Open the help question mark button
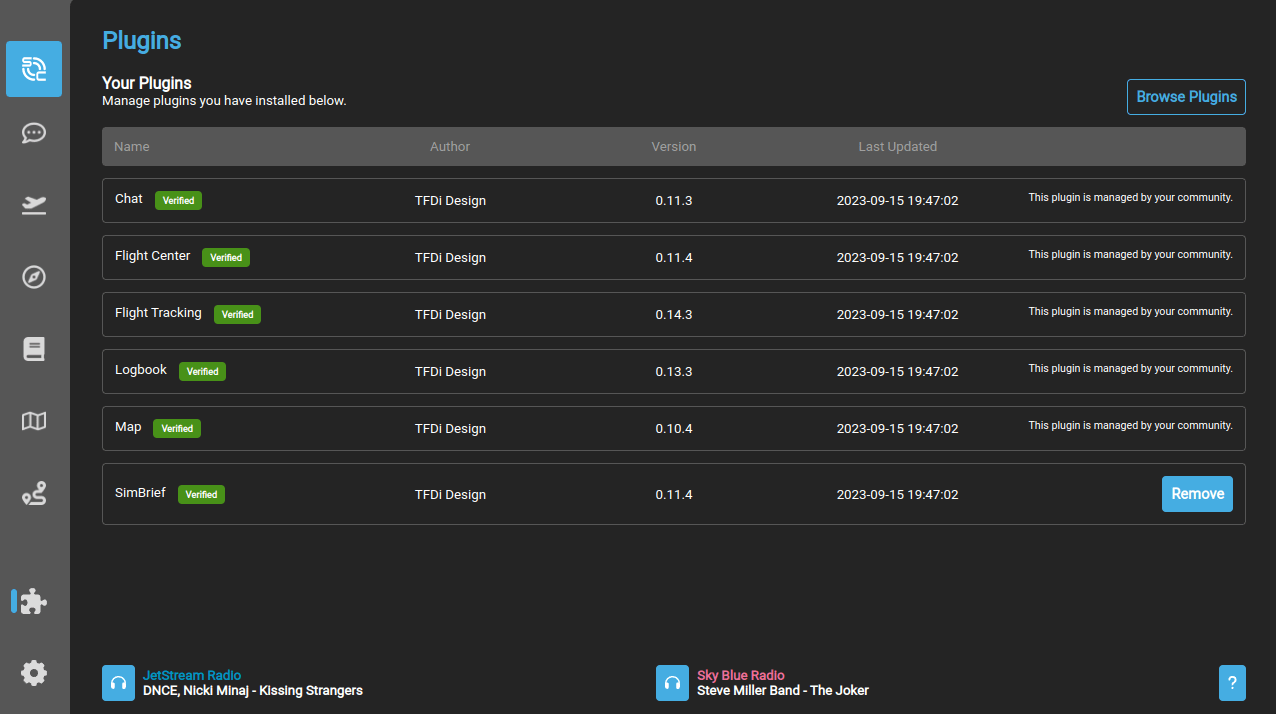 (x=1232, y=683)
